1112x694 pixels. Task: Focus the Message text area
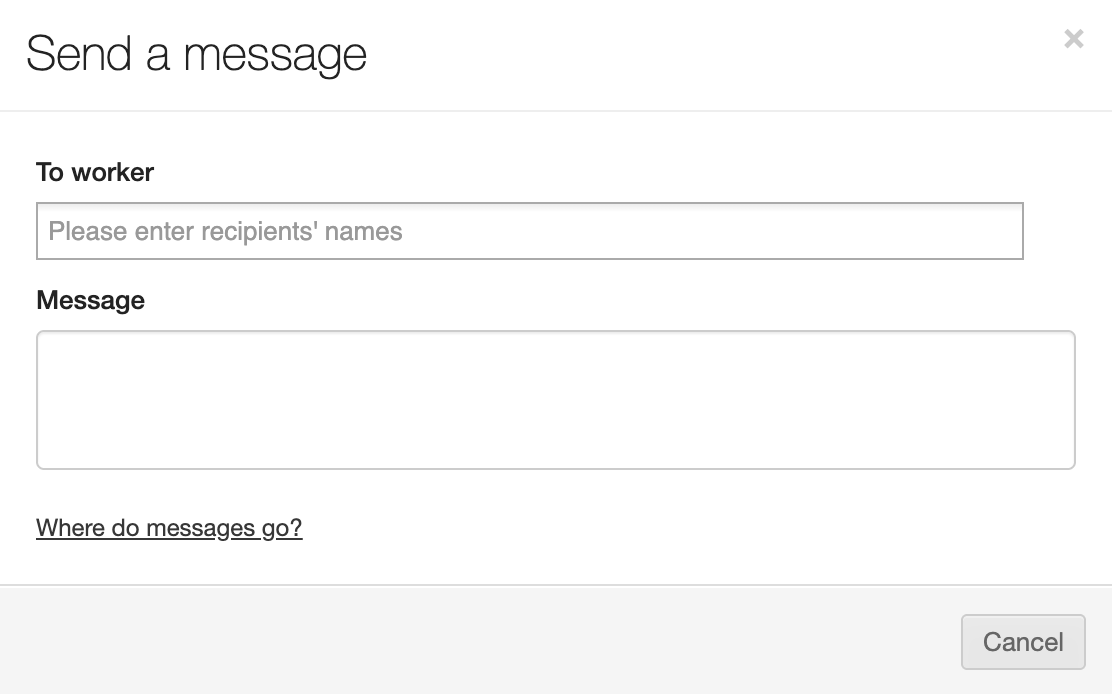coord(555,400)
